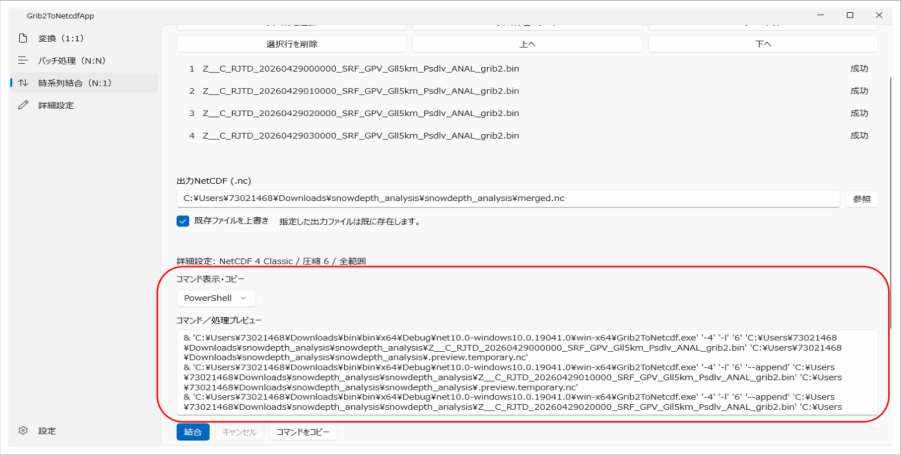
Task: Move selected row down with 下へ
Action: click(763, 44)
